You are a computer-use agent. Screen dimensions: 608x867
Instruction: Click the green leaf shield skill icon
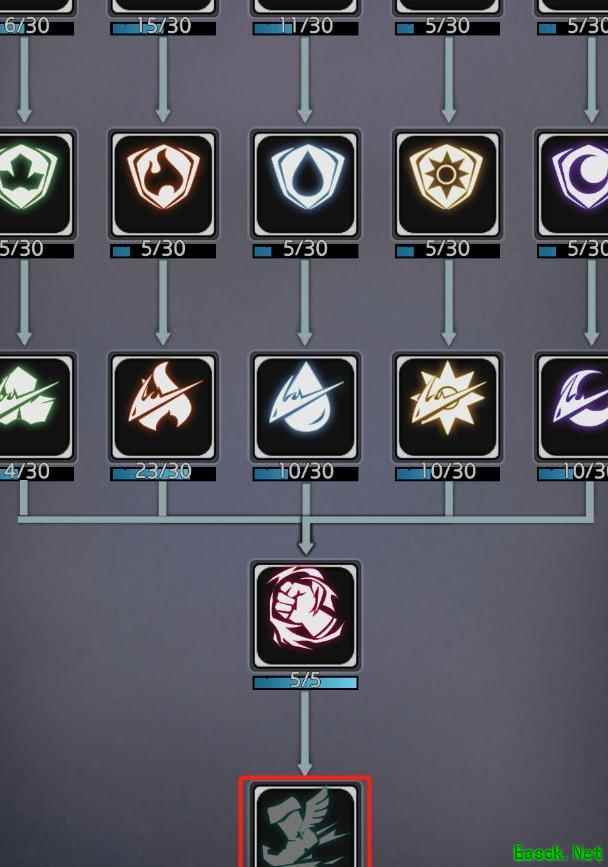(36, 185)
